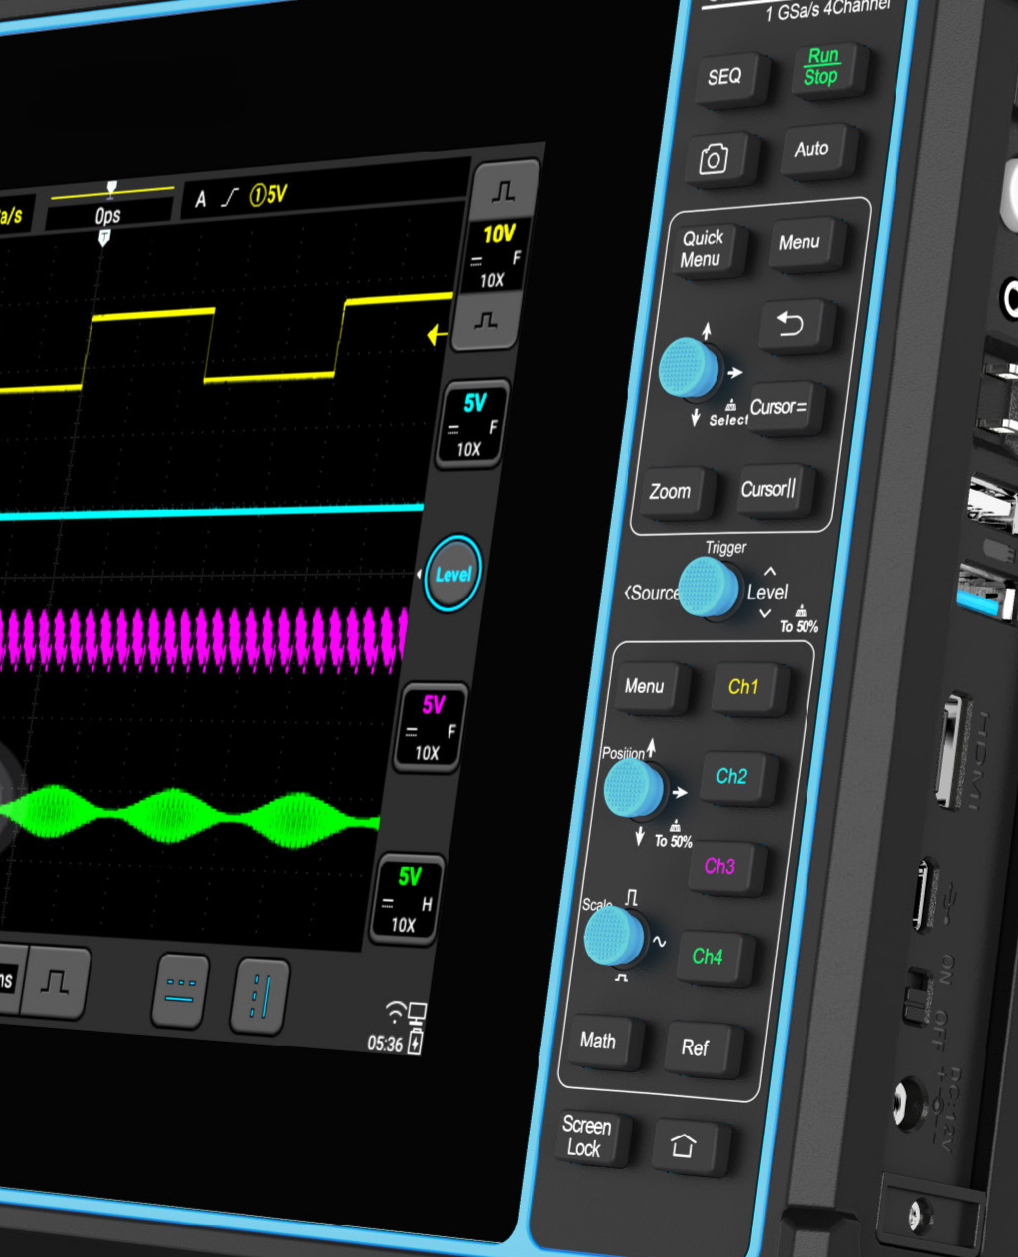The height and width of the screenshot is (1257, 1018).
Task: Toggle channel Ch1 on the panel
Action: click(743, 687)
